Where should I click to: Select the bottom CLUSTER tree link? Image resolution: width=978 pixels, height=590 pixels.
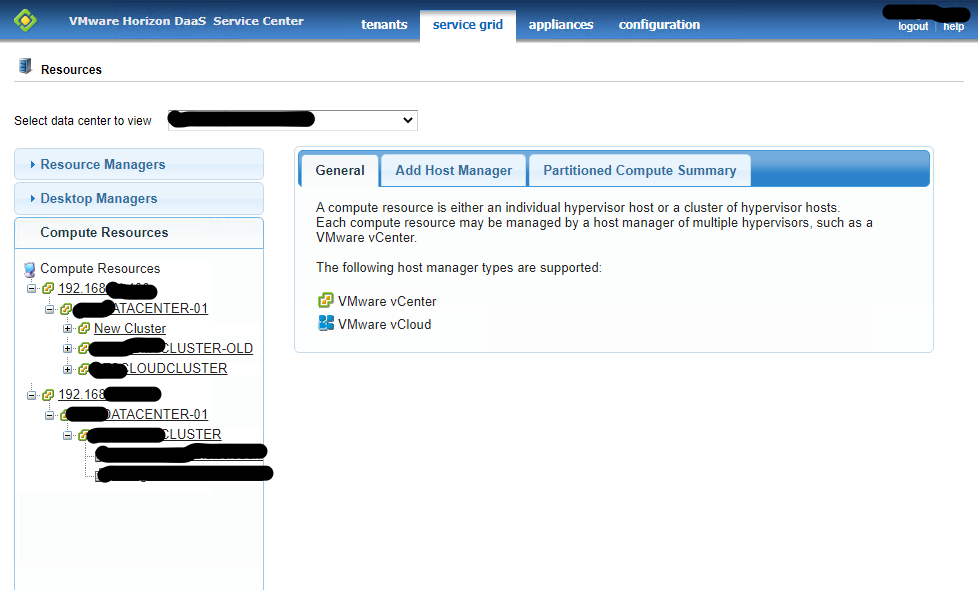pos(153,434)
